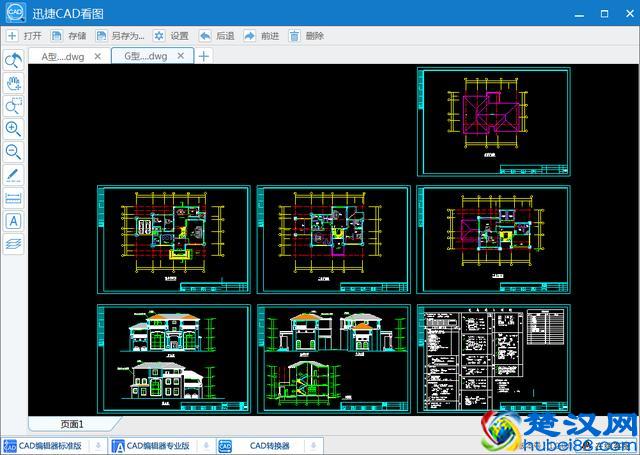Open 设置 settings
640x455 pixels.
click(x=171, y=36)
